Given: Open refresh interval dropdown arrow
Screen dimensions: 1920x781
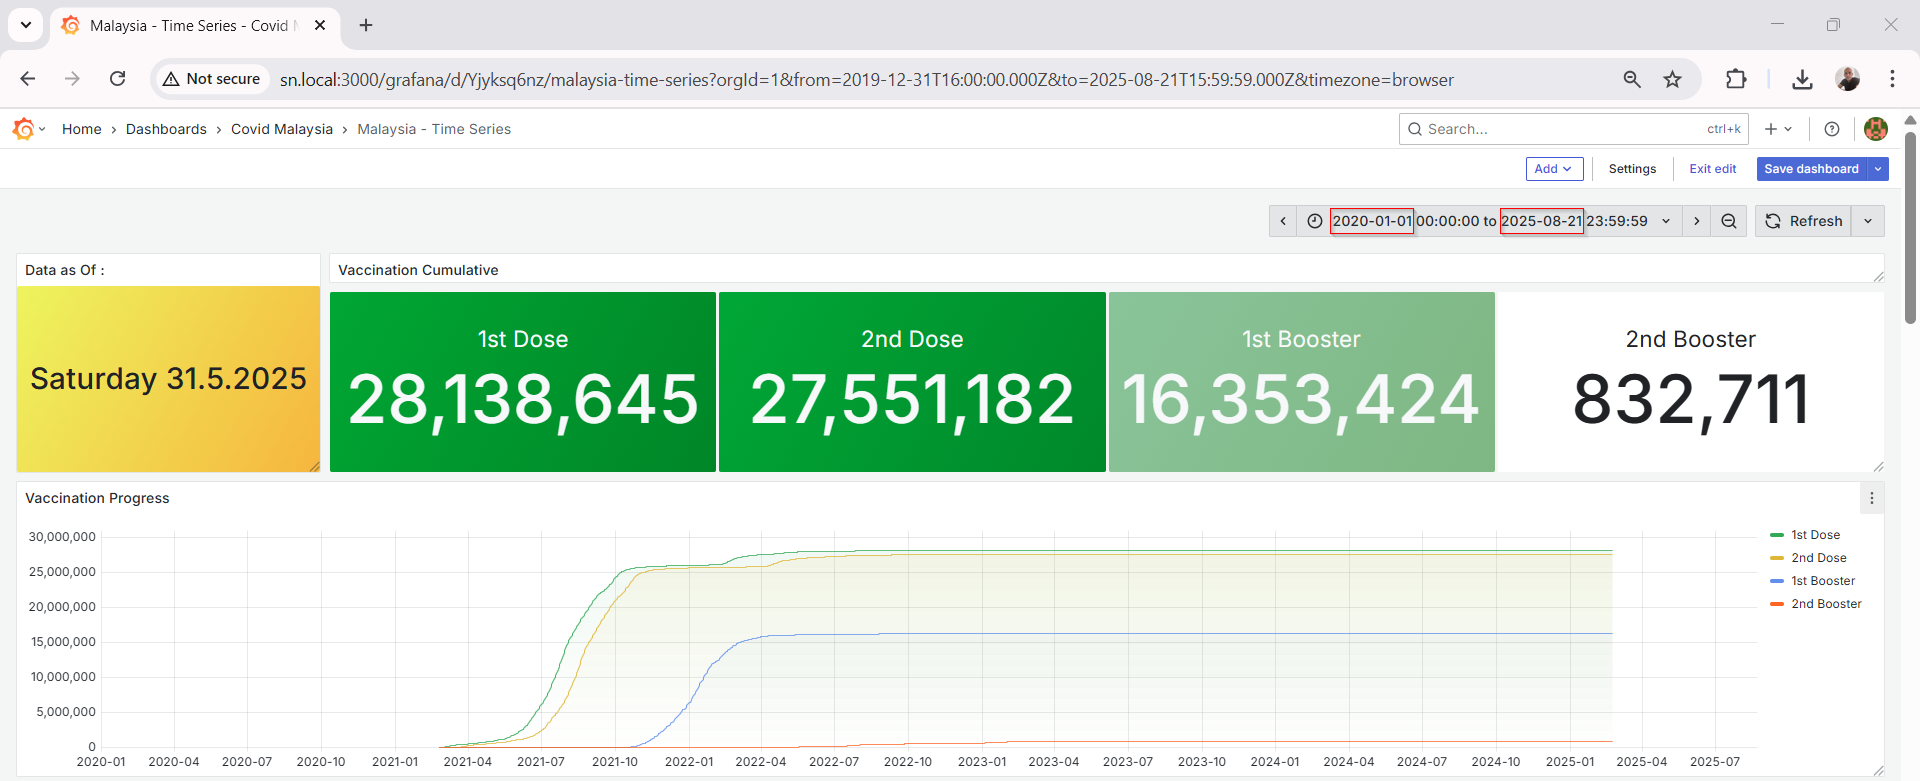Looking at the screenshot, I should (1868, 221).
